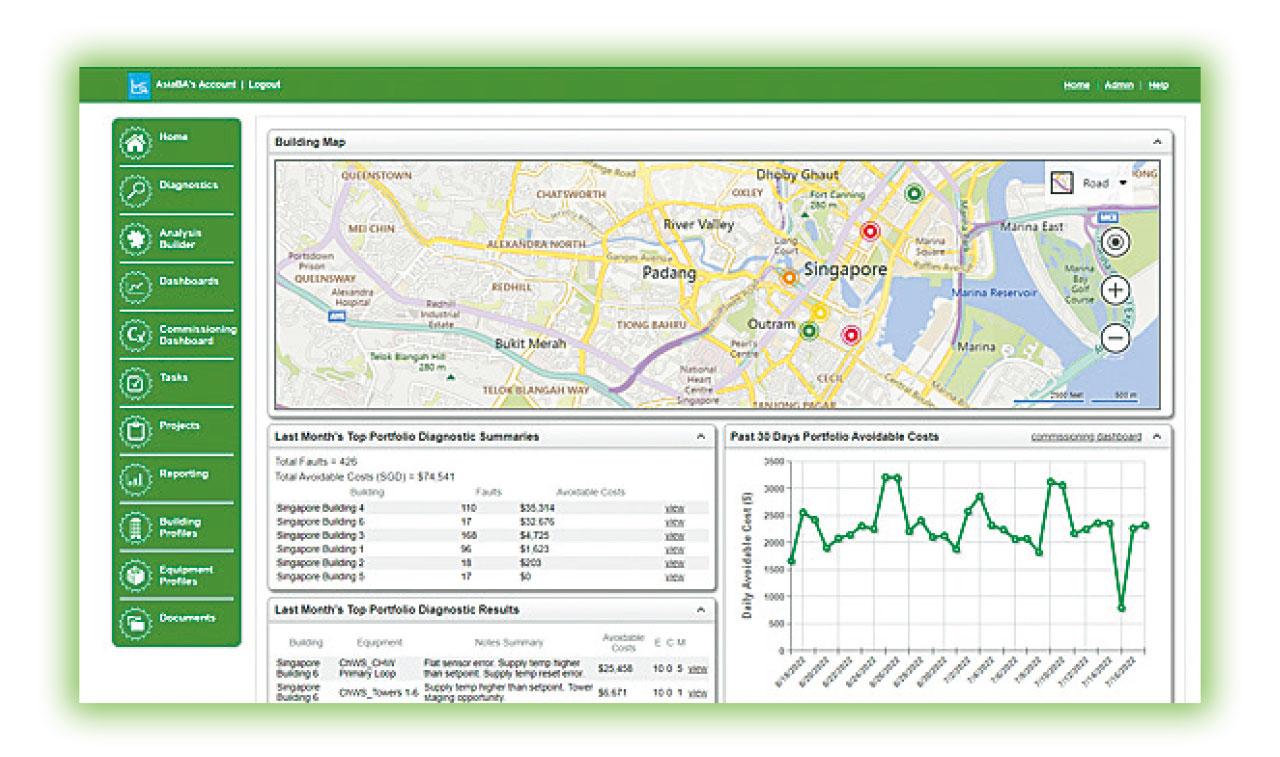Open the Commissioning Dashboard icon
The width and height of the screenshot is (1280, 757).
(135, 335)
